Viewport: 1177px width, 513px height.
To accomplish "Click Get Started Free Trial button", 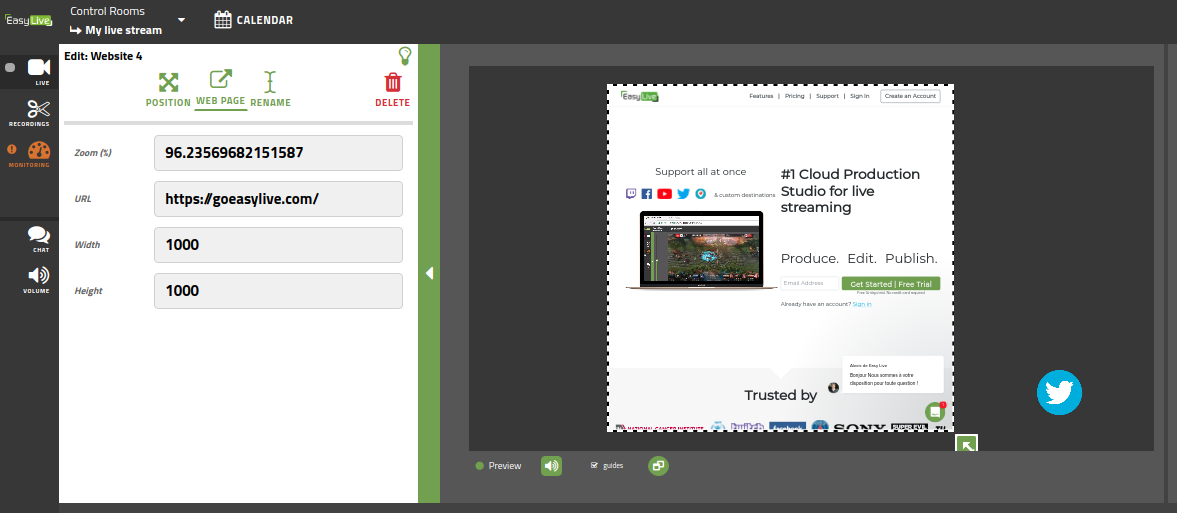I will point(890,284).
